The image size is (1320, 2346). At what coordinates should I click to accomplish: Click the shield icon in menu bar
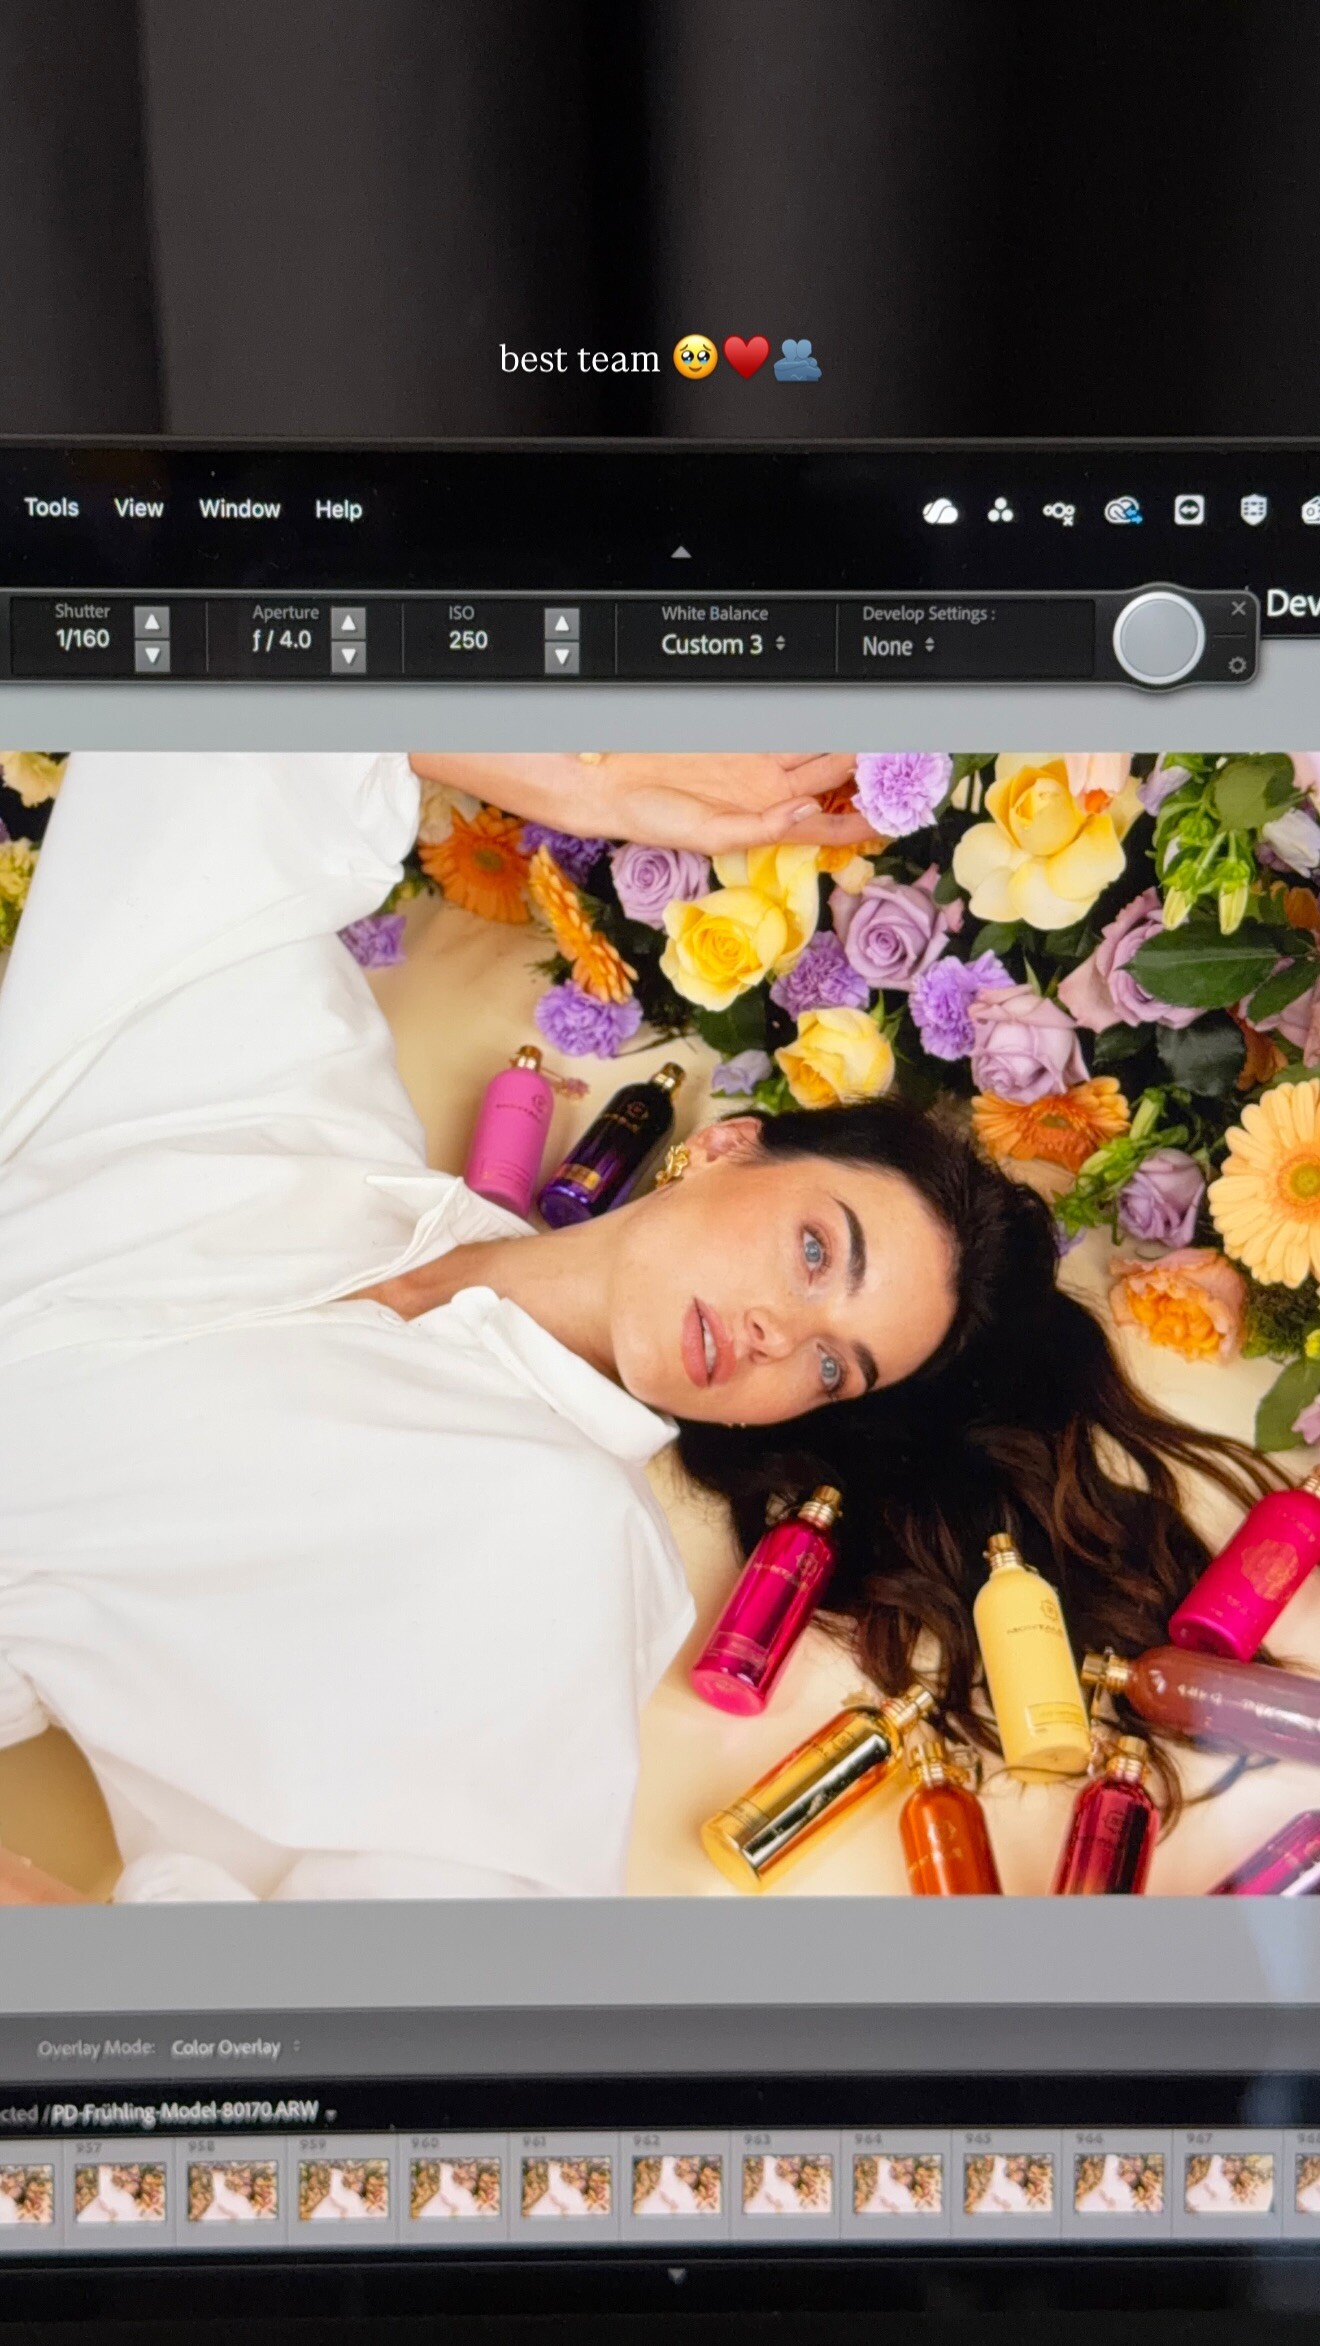(x=1253, y=510)
